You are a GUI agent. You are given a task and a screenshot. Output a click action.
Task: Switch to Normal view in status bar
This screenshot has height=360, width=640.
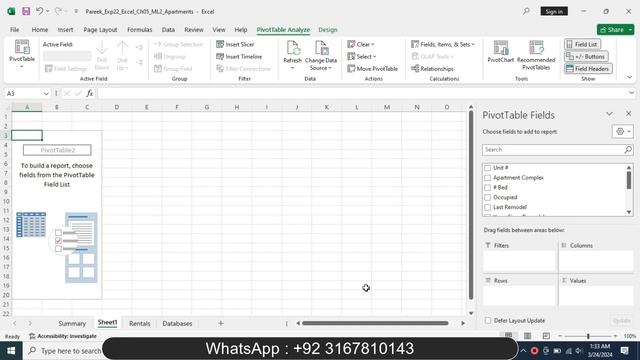click(x=508, y=336)
